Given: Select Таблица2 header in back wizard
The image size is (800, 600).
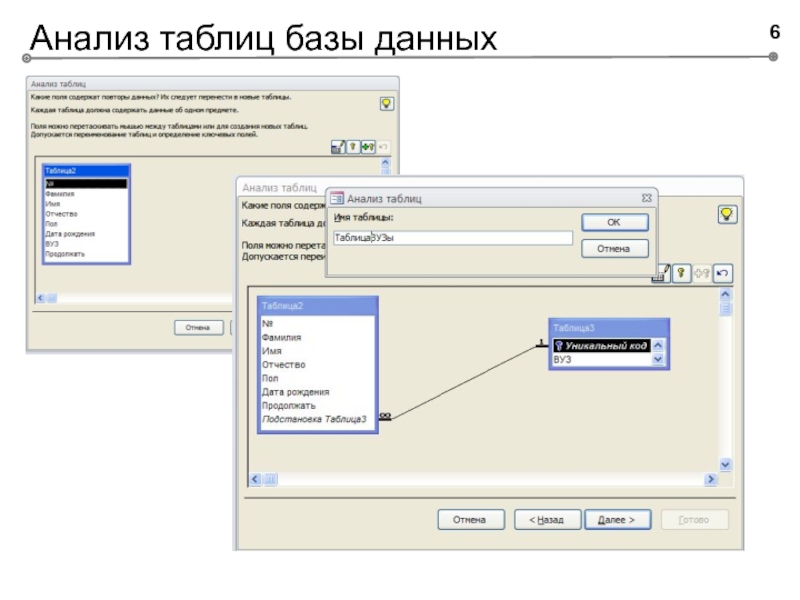Looking at the screenshot, I should [86, 171].
